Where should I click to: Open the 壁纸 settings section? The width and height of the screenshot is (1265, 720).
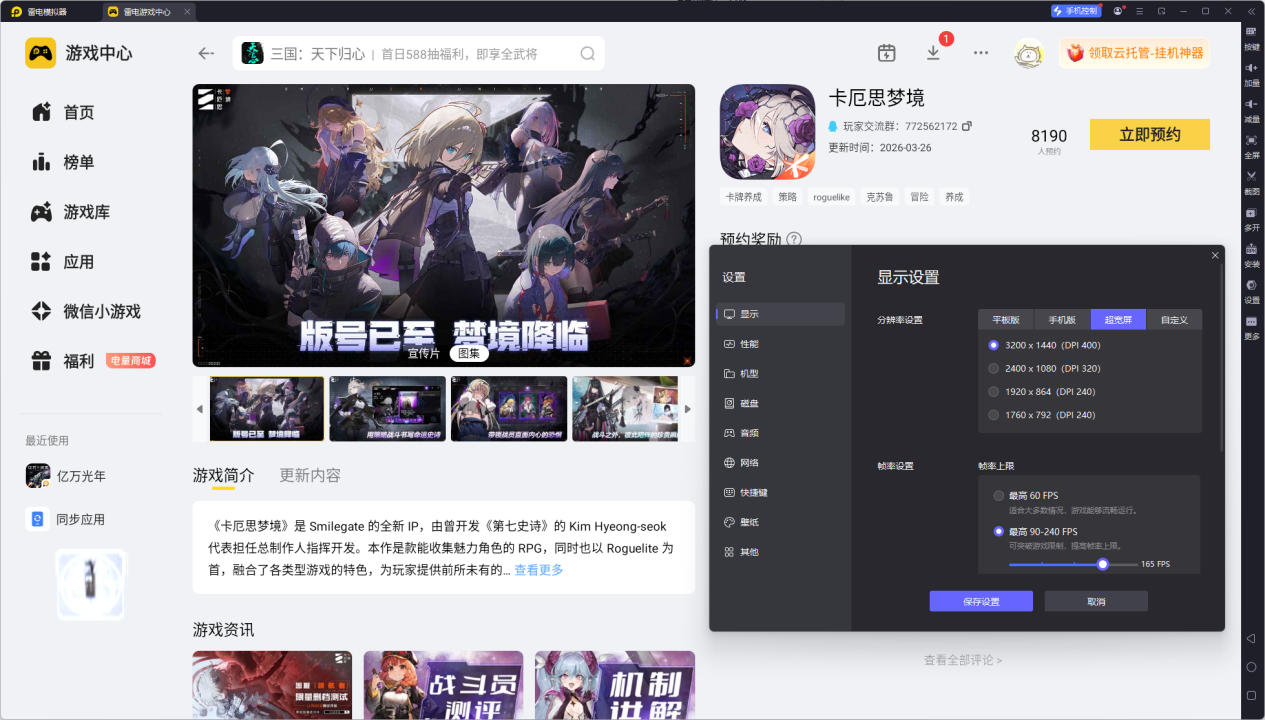(x=781, y=522)
